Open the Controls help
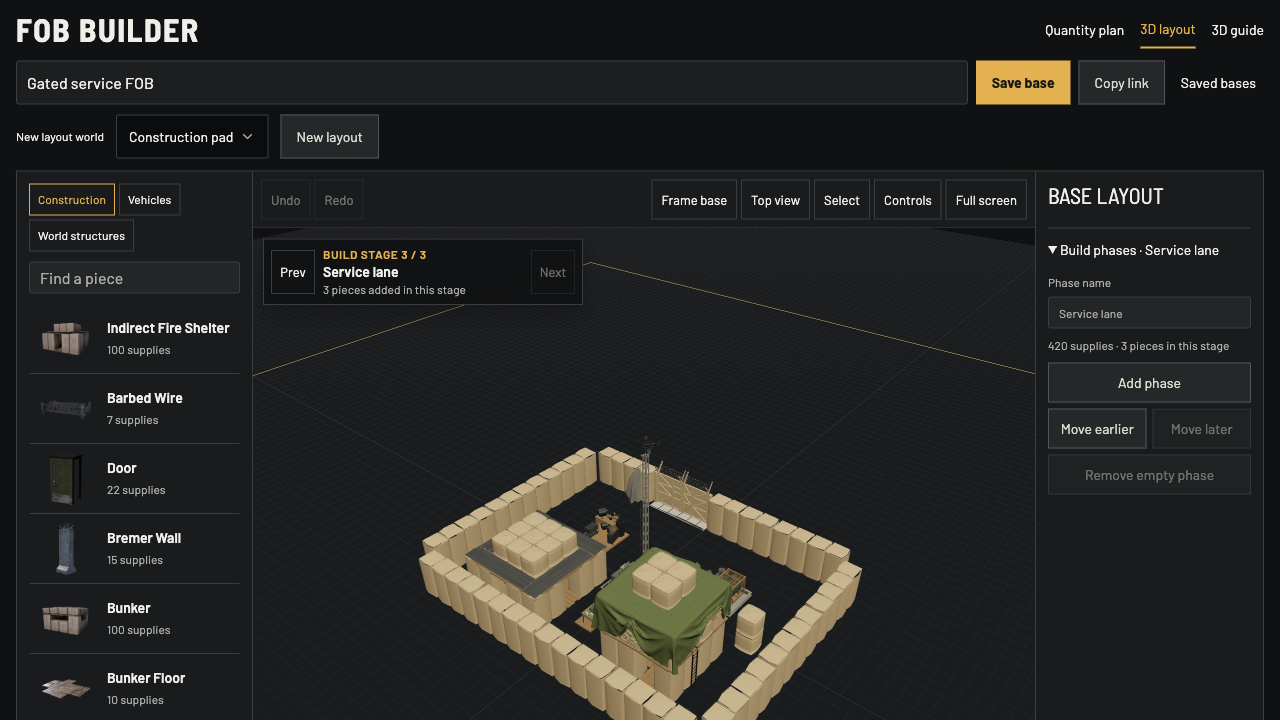The image size is (1280, 720). click(908, 200)
